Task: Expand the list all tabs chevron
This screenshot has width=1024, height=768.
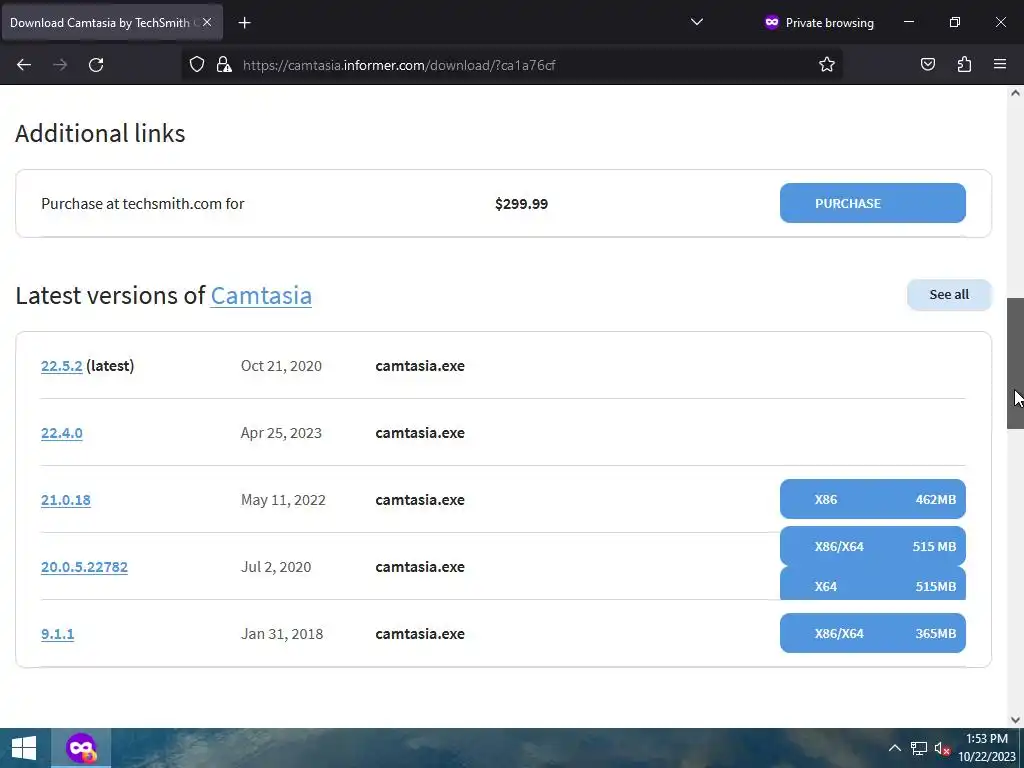Action: pyautogui.click(x=697, y=22)
